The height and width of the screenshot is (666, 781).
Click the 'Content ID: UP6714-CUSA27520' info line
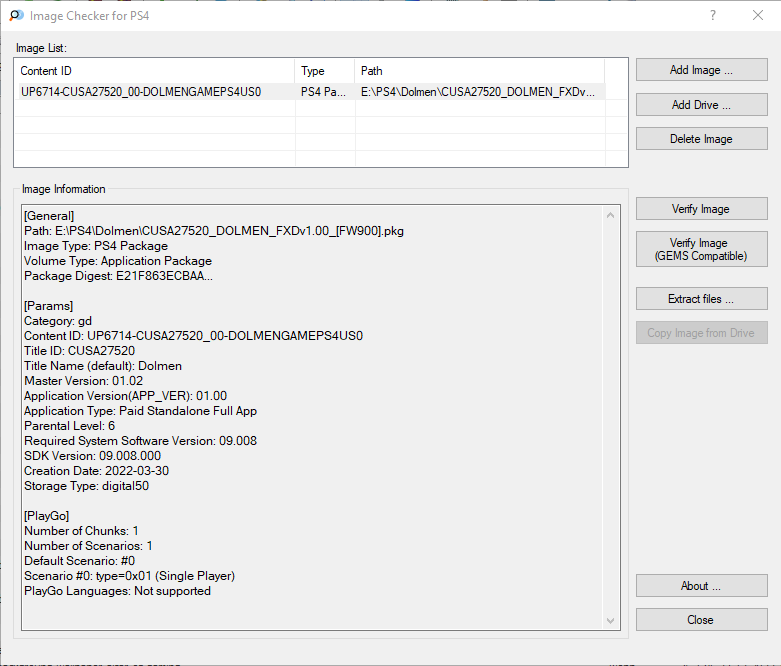coord(193,336)
